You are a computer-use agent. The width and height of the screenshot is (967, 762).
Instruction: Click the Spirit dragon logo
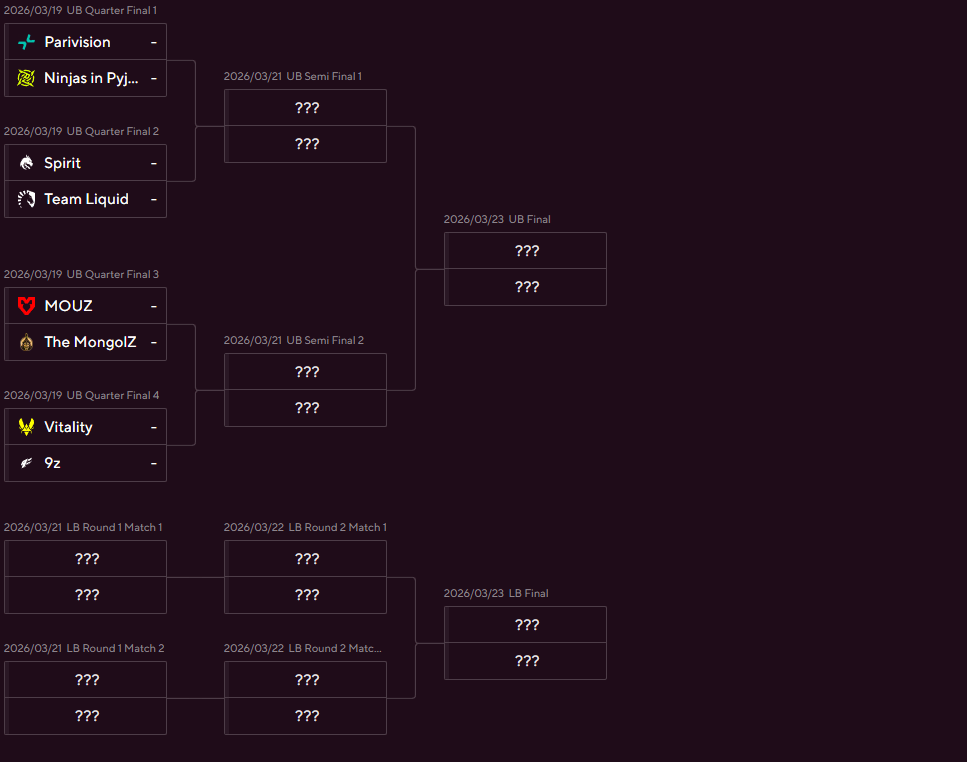point(26,163)
